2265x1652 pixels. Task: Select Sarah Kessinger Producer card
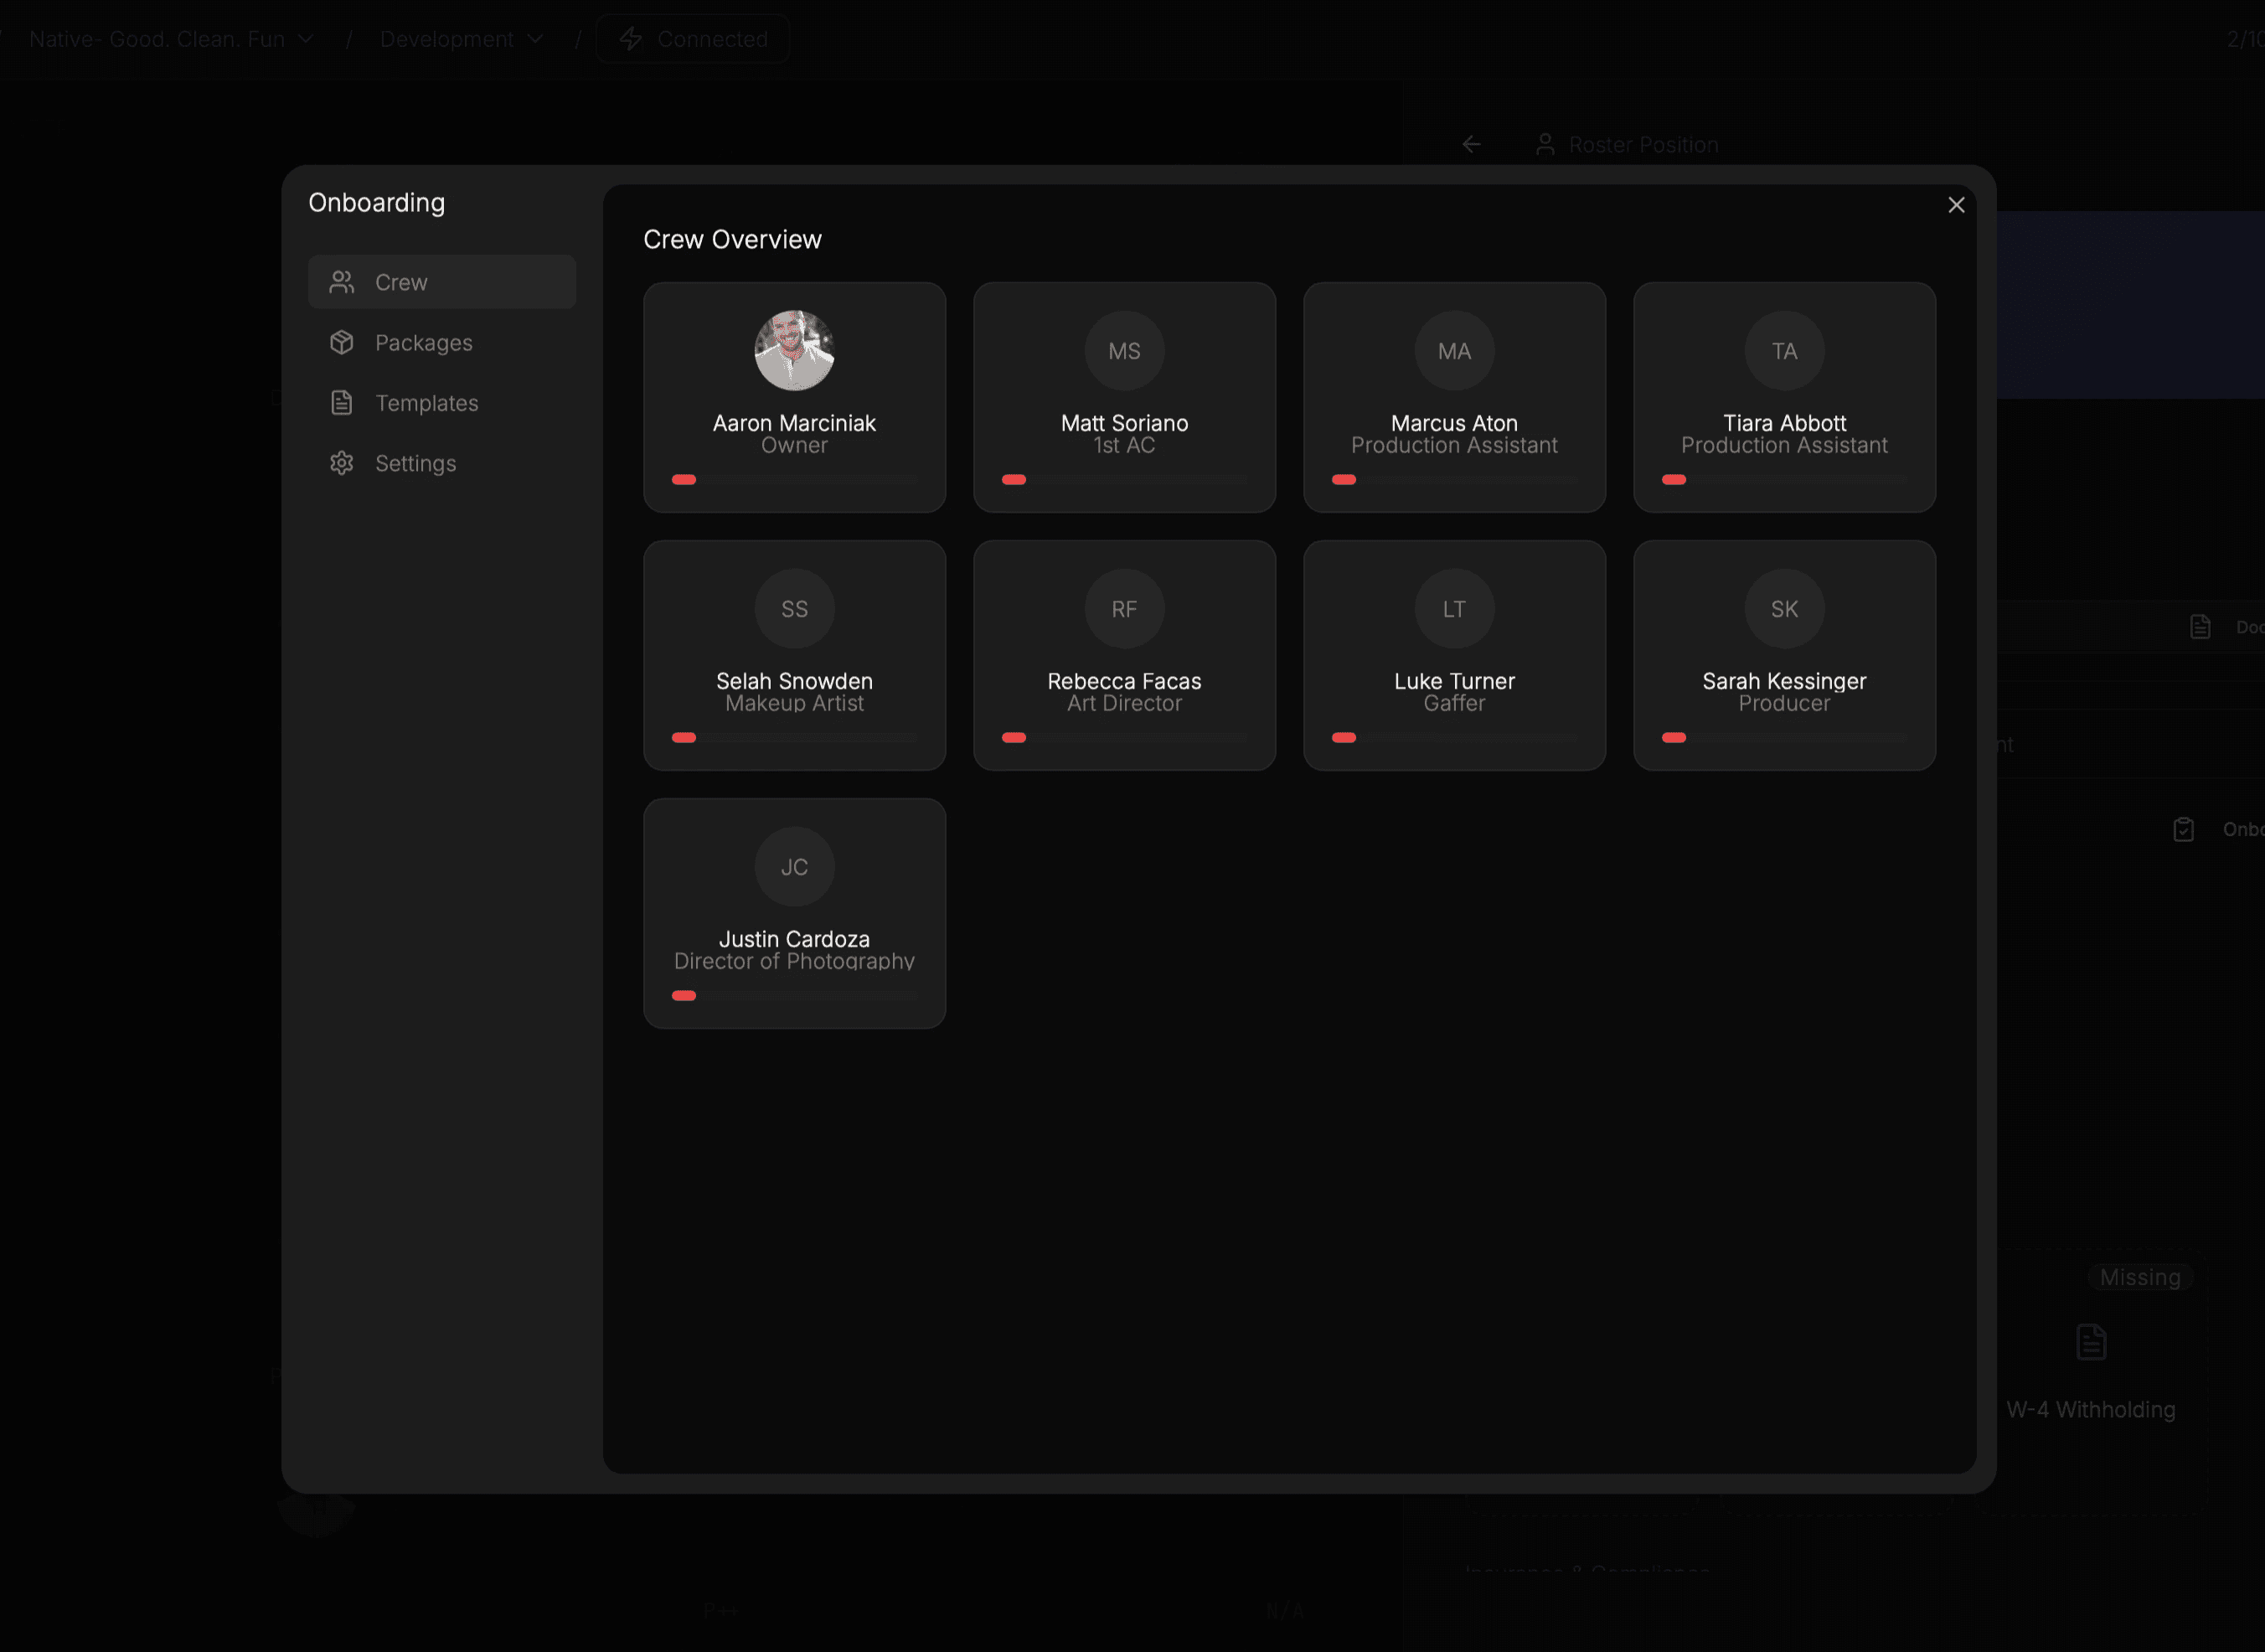(1784, 690)
